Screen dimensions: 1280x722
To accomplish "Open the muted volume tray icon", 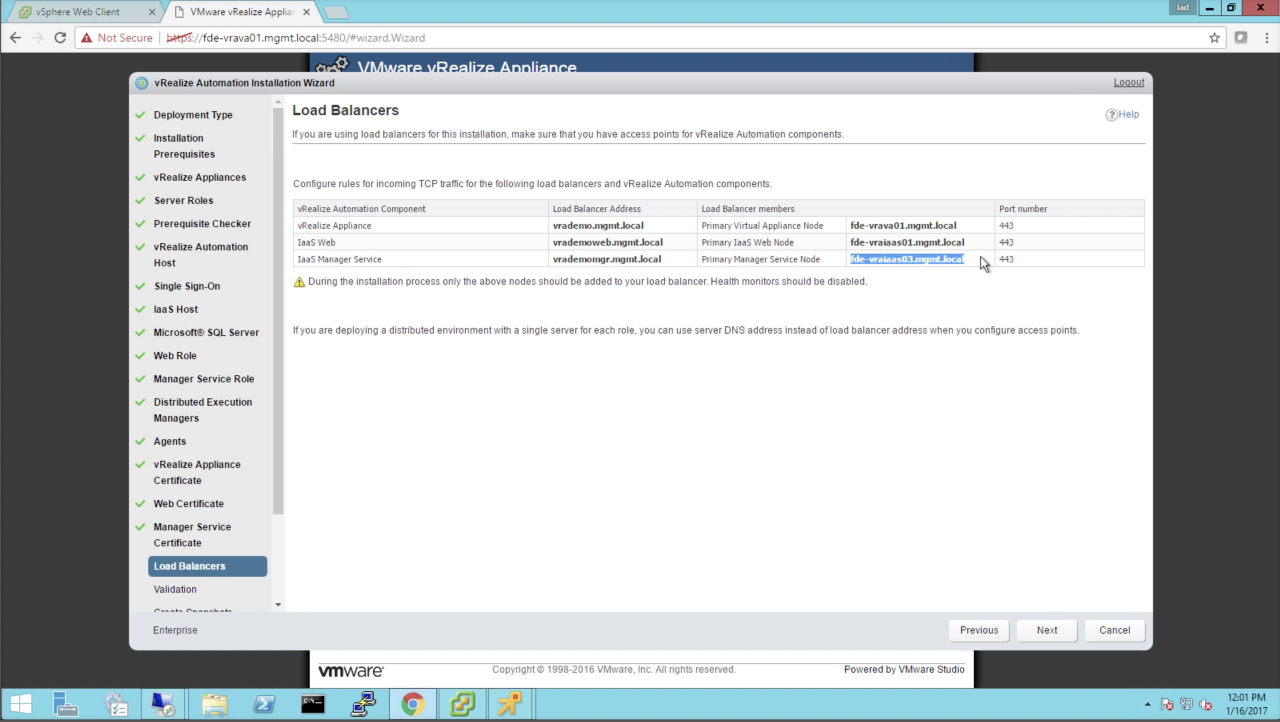I will (1206, 705).
